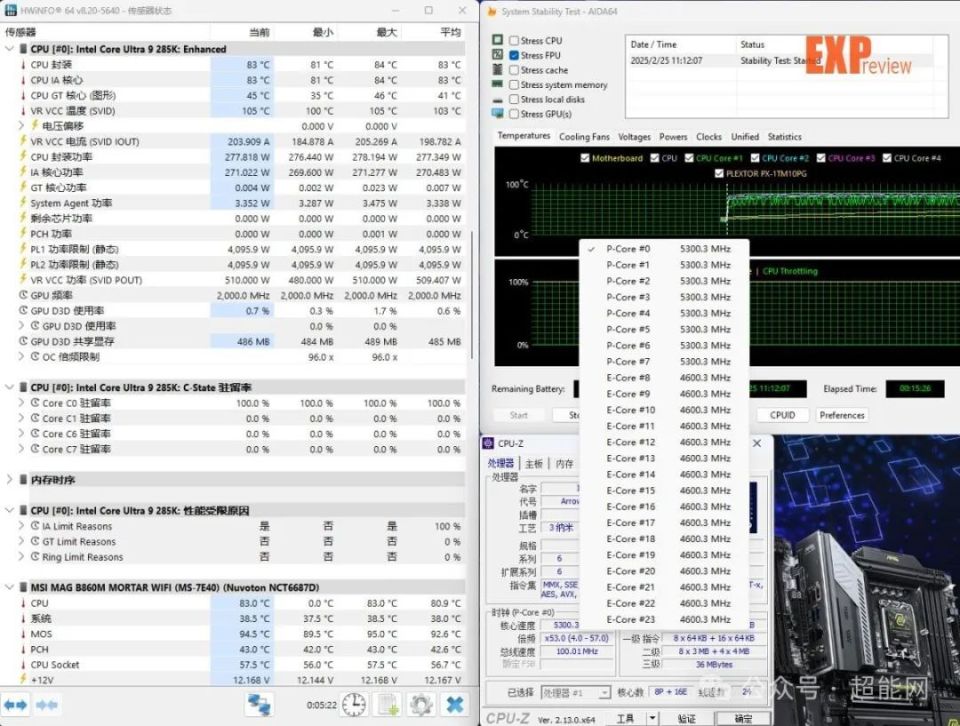Click the RAM stick icon beside Stress system memory

tap(498, 84)
